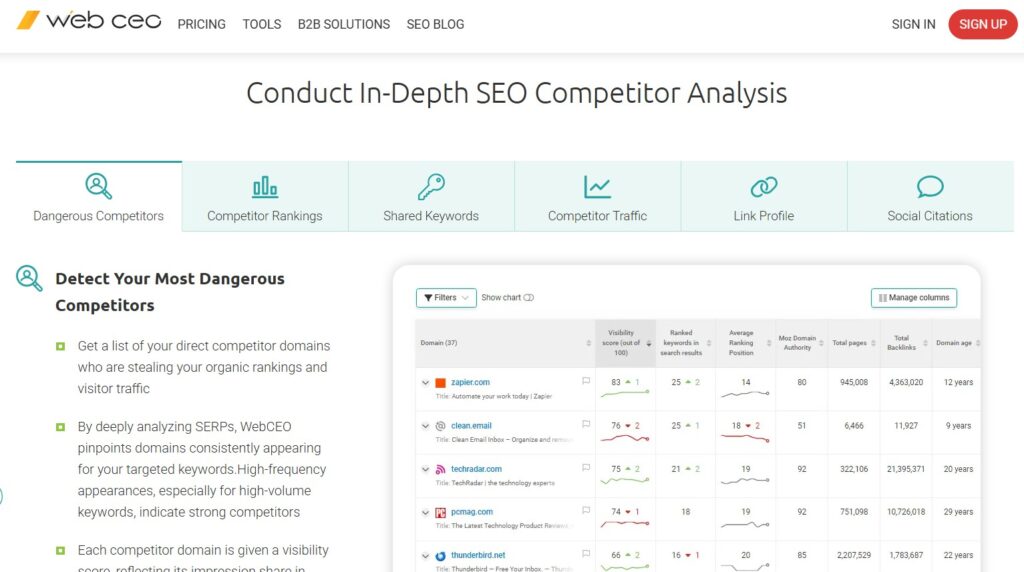The image size is (1024, 572).
Task: Click the flag icon for zapier.com
Action: [x=586, y=381]
